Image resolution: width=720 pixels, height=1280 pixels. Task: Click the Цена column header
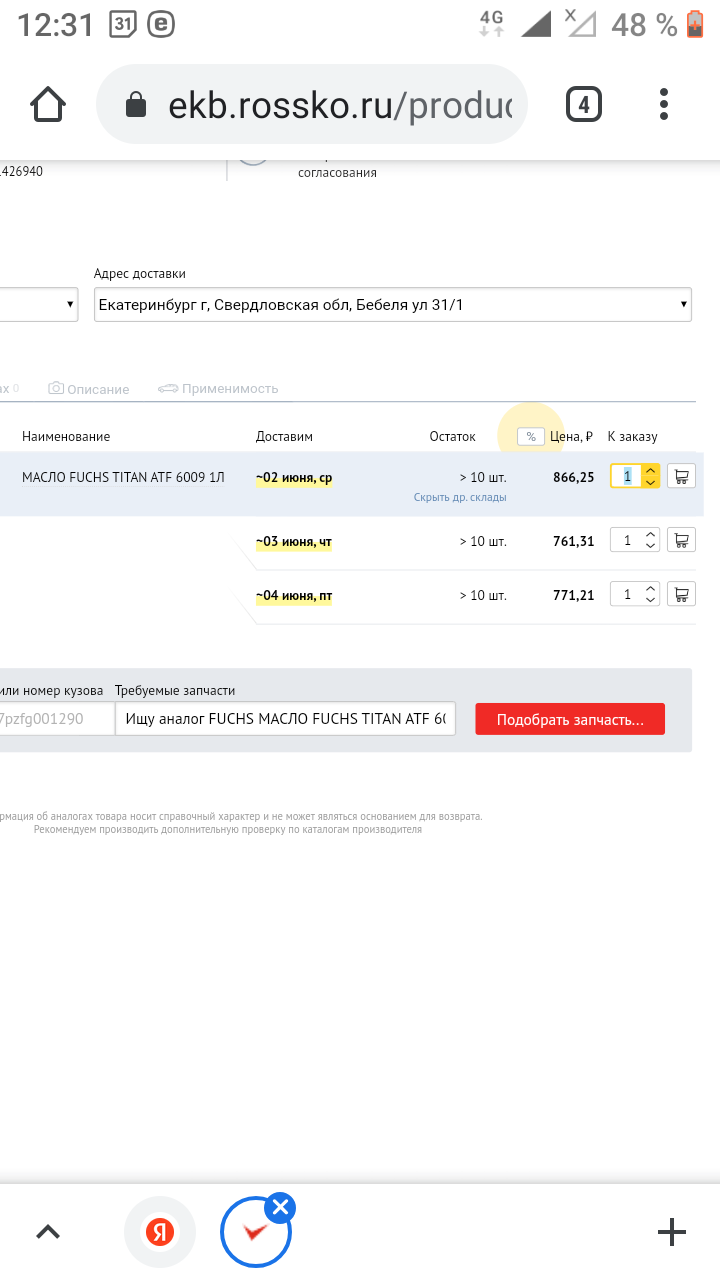(572, 437)
